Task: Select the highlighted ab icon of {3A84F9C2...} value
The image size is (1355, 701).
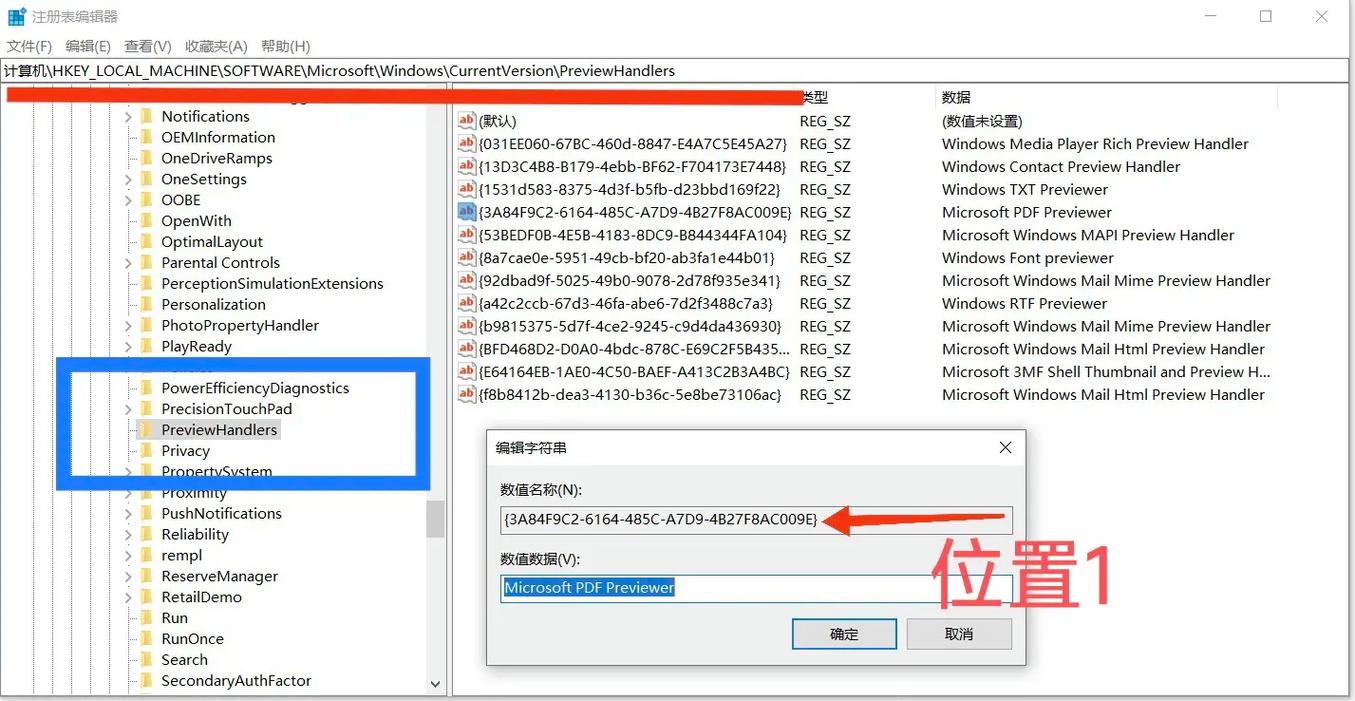Action: tap(467, 212)
